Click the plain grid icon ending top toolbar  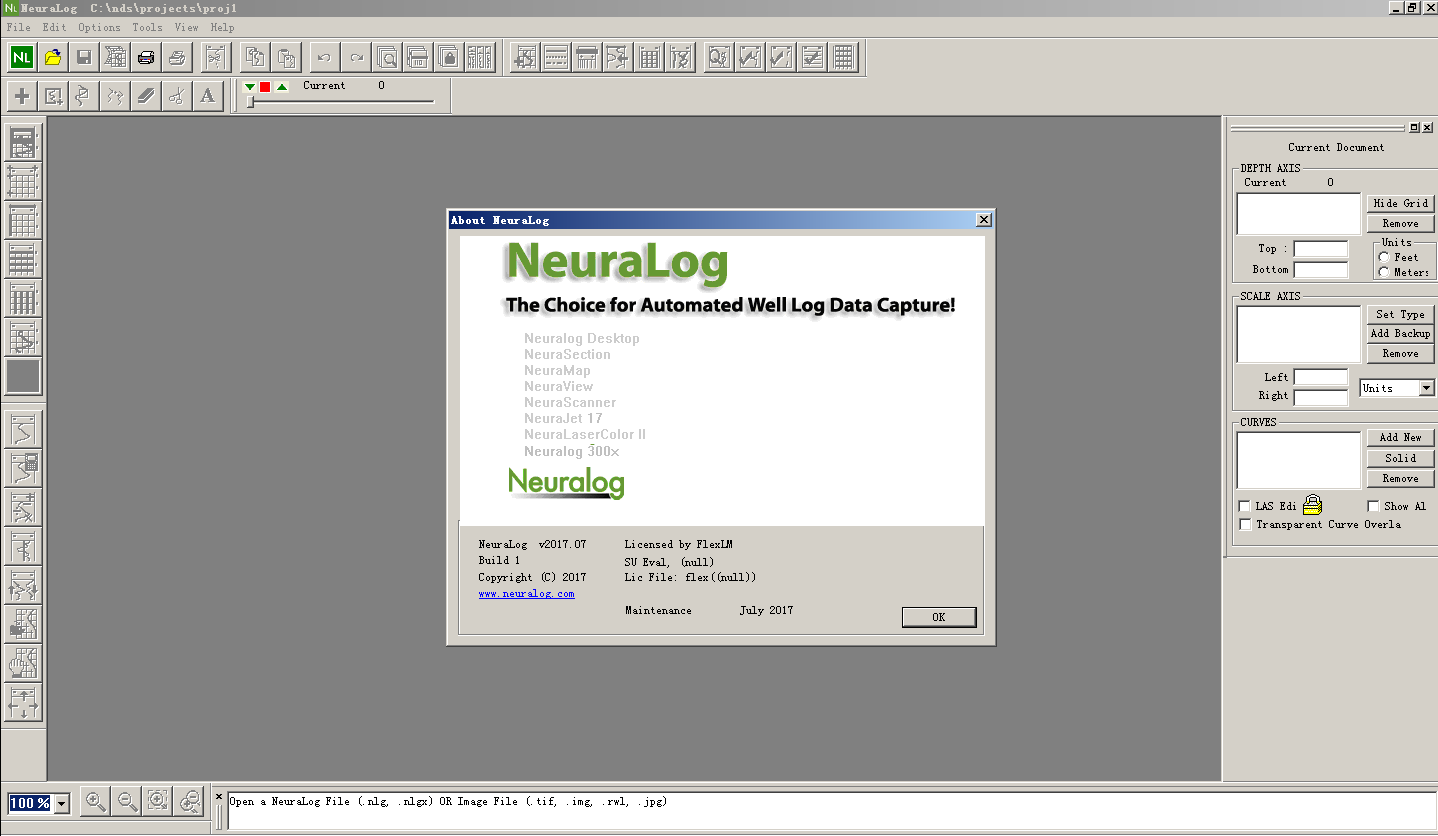[843, 57]
